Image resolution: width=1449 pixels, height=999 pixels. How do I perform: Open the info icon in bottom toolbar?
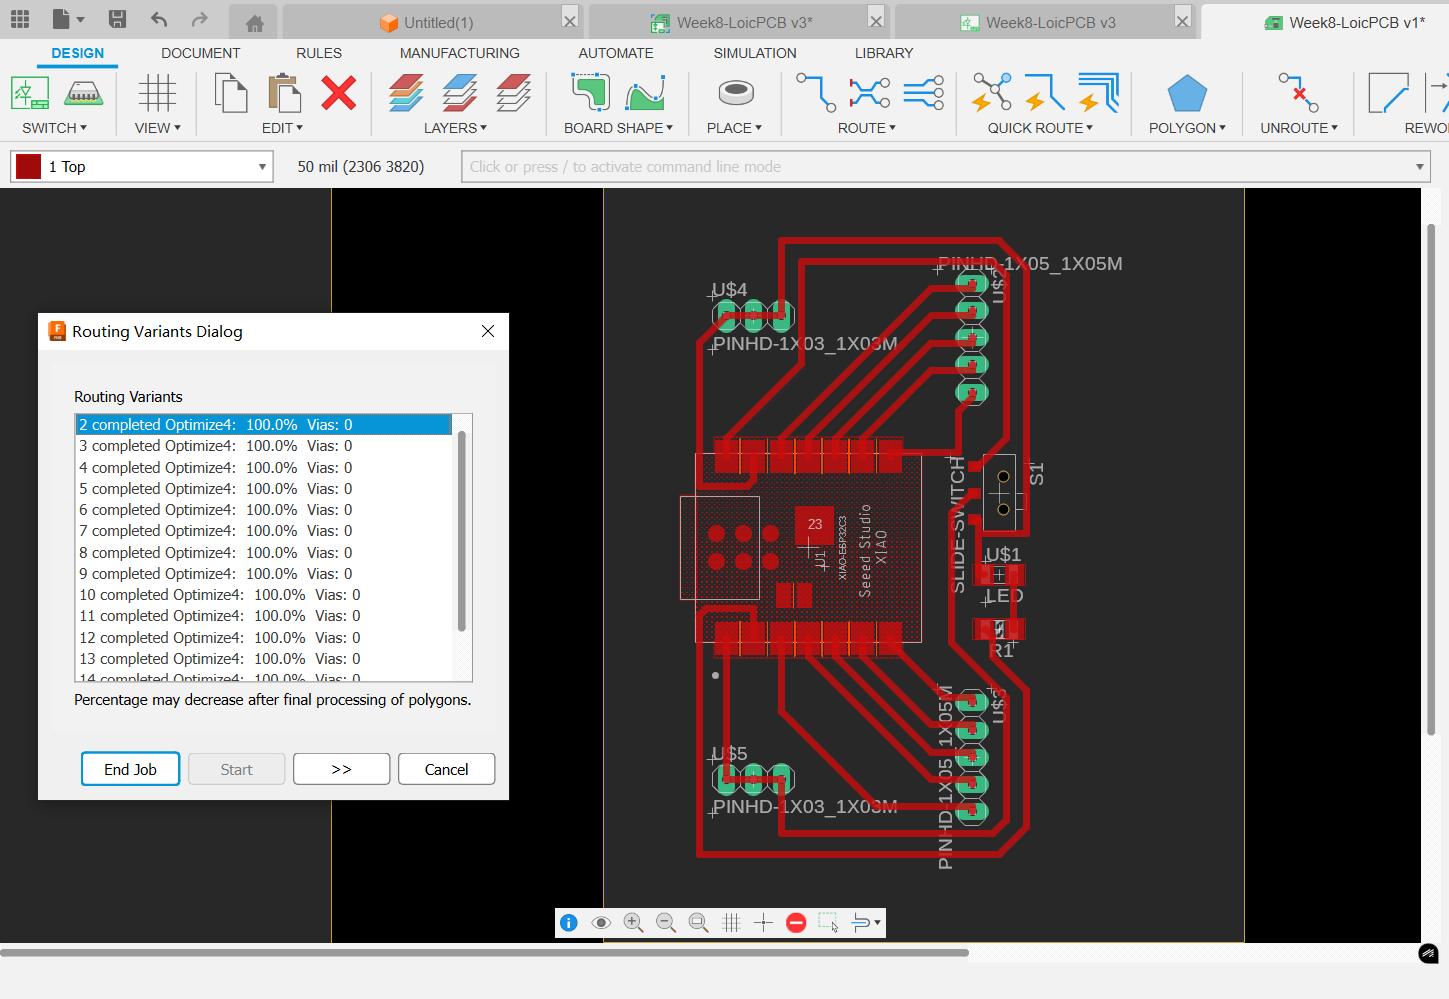(x=569, y=923)
